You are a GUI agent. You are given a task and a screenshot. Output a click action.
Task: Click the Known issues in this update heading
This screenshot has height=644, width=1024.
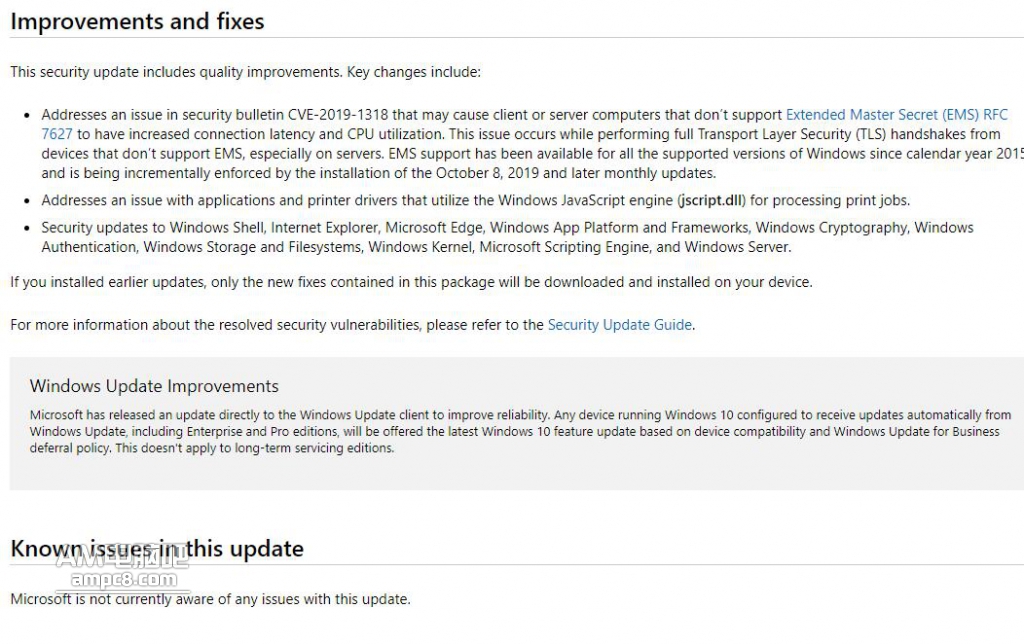pyautogui.click(x=157, y=549)
